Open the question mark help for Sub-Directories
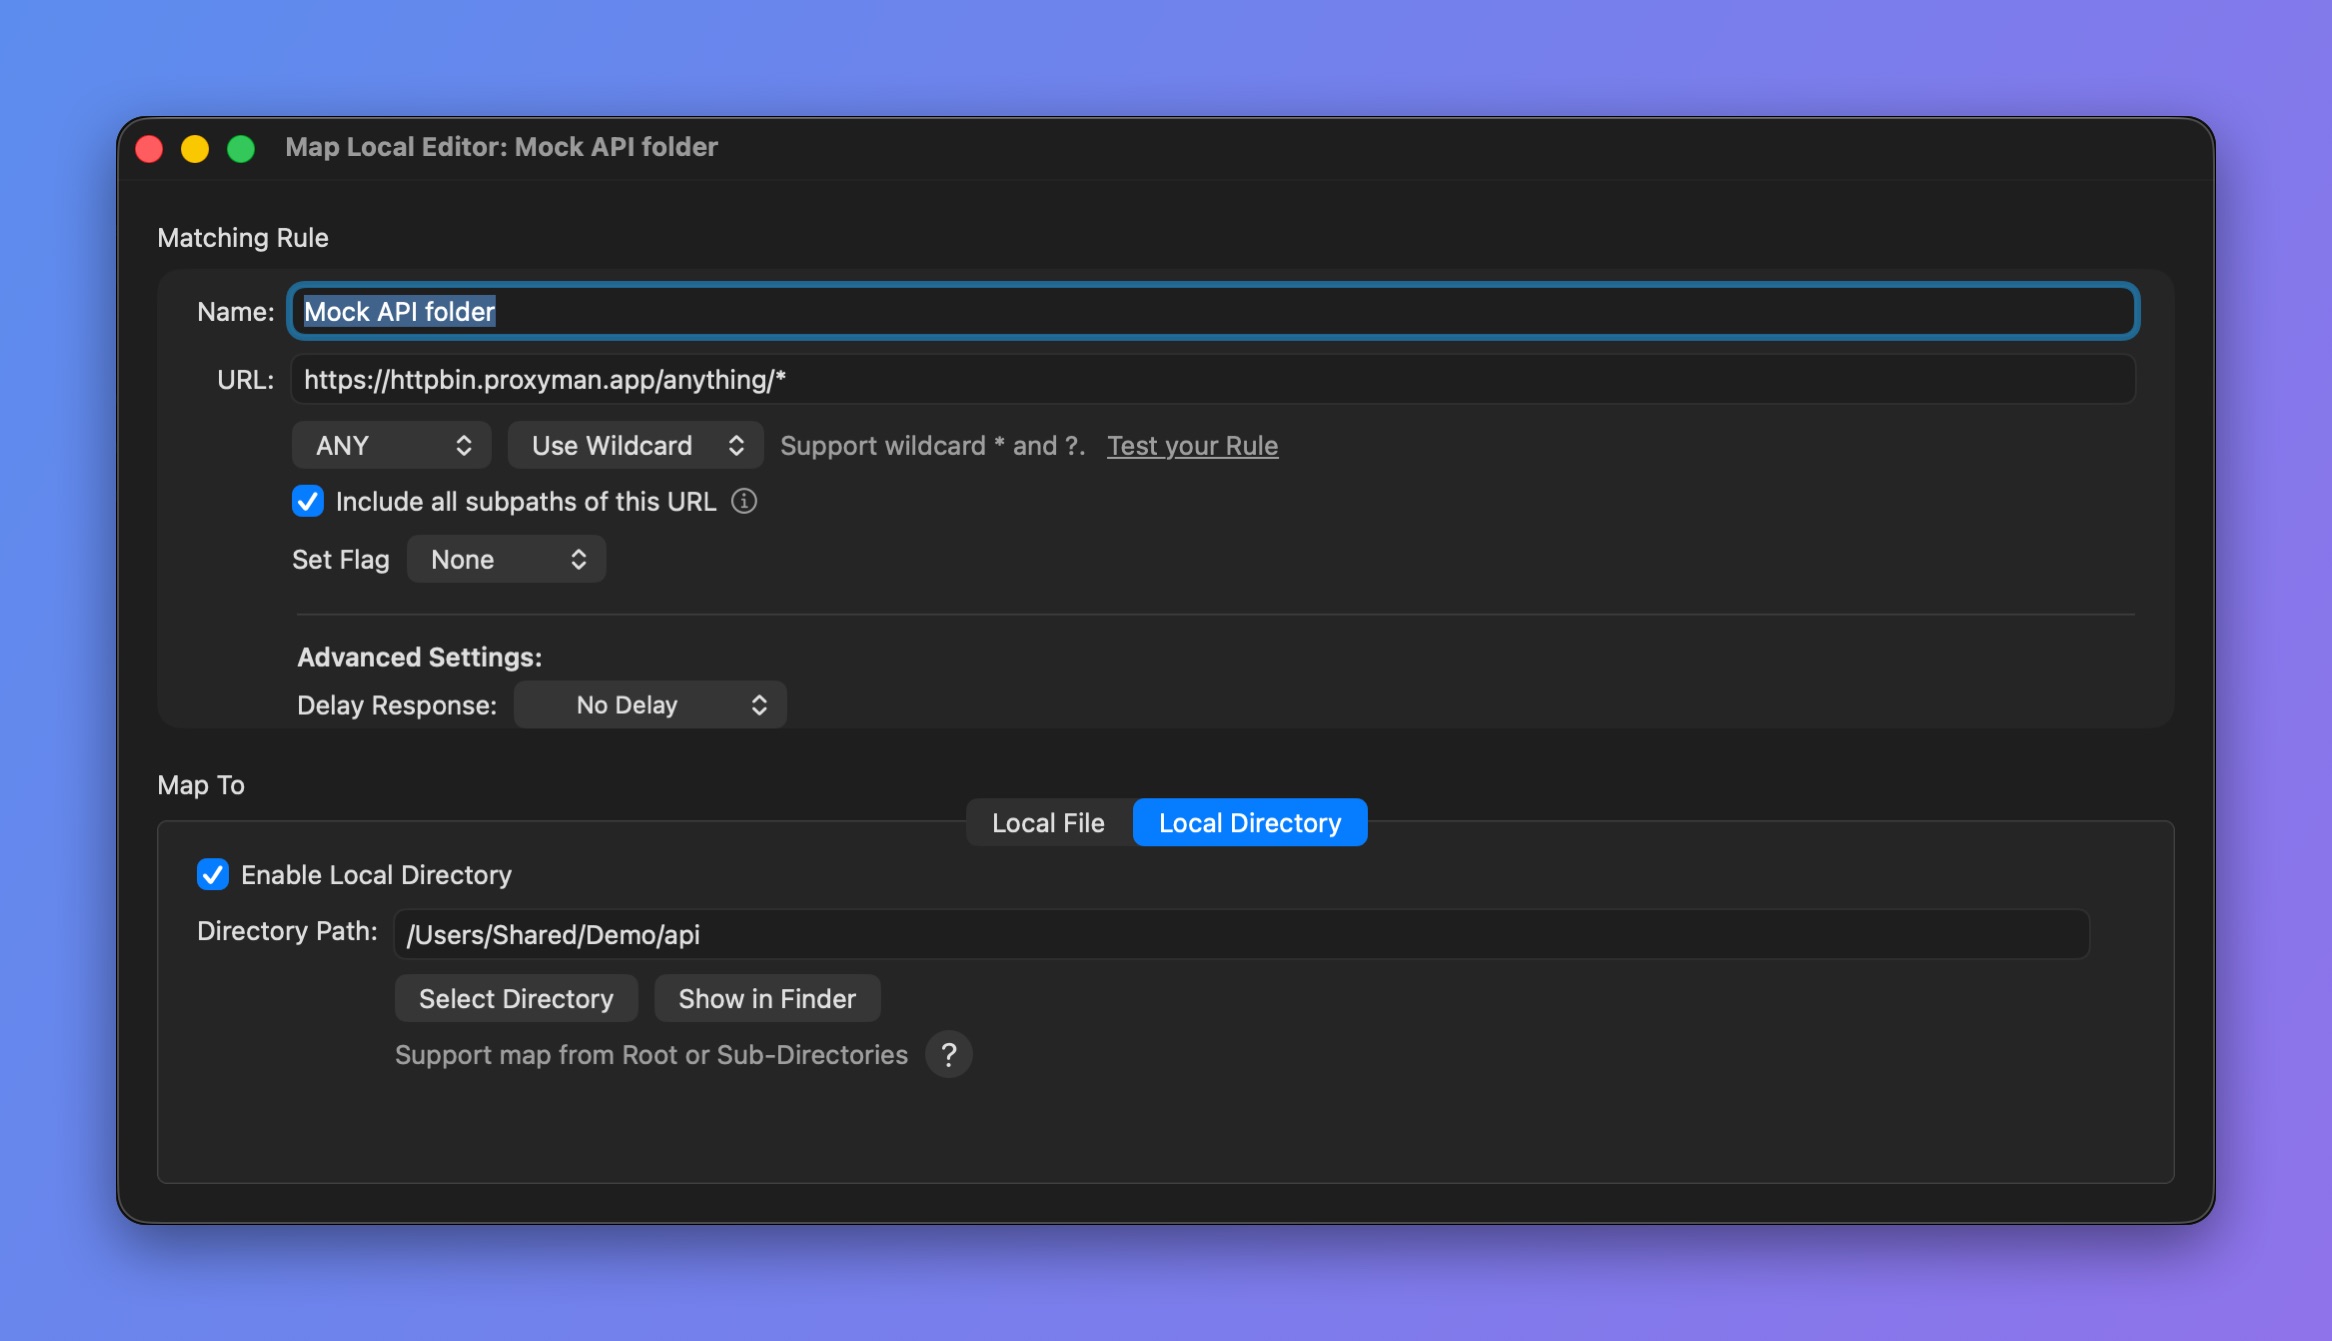This screenshot has height=1341, width=2332. pos(948,1054)
